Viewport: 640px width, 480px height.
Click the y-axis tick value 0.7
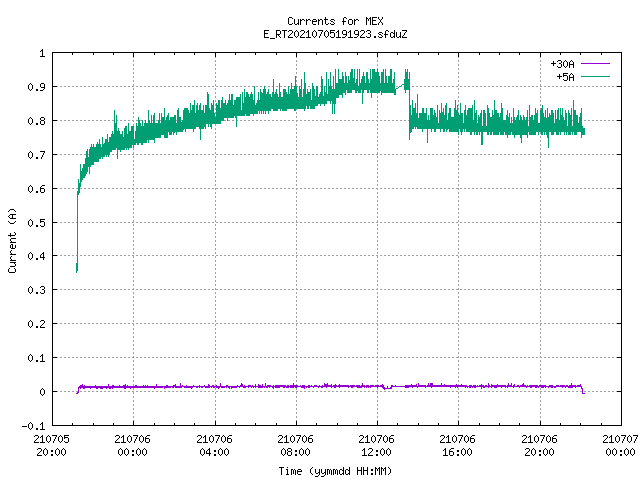pos(36,155)
